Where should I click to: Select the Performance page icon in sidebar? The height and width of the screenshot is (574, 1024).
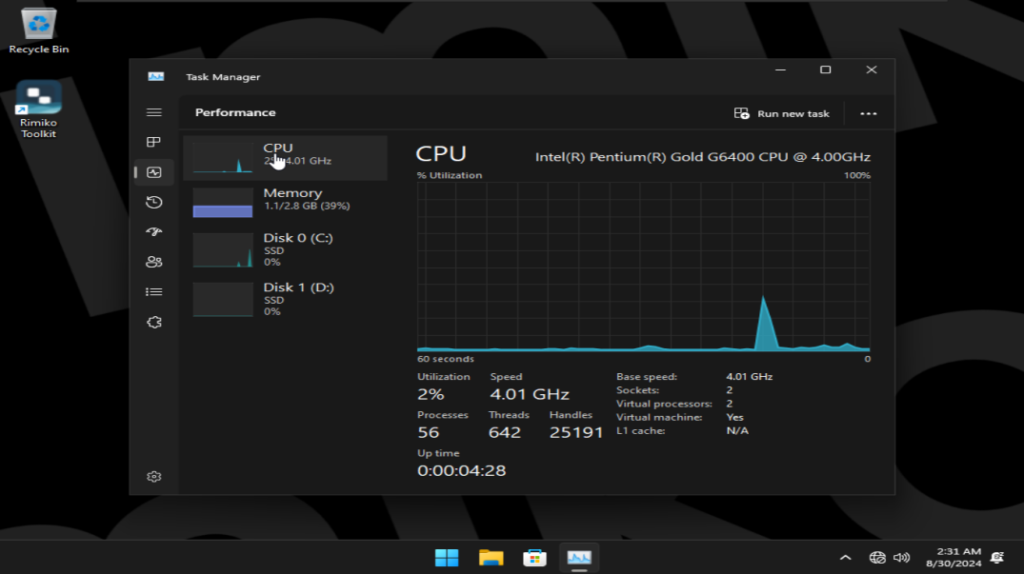point(154,172)
